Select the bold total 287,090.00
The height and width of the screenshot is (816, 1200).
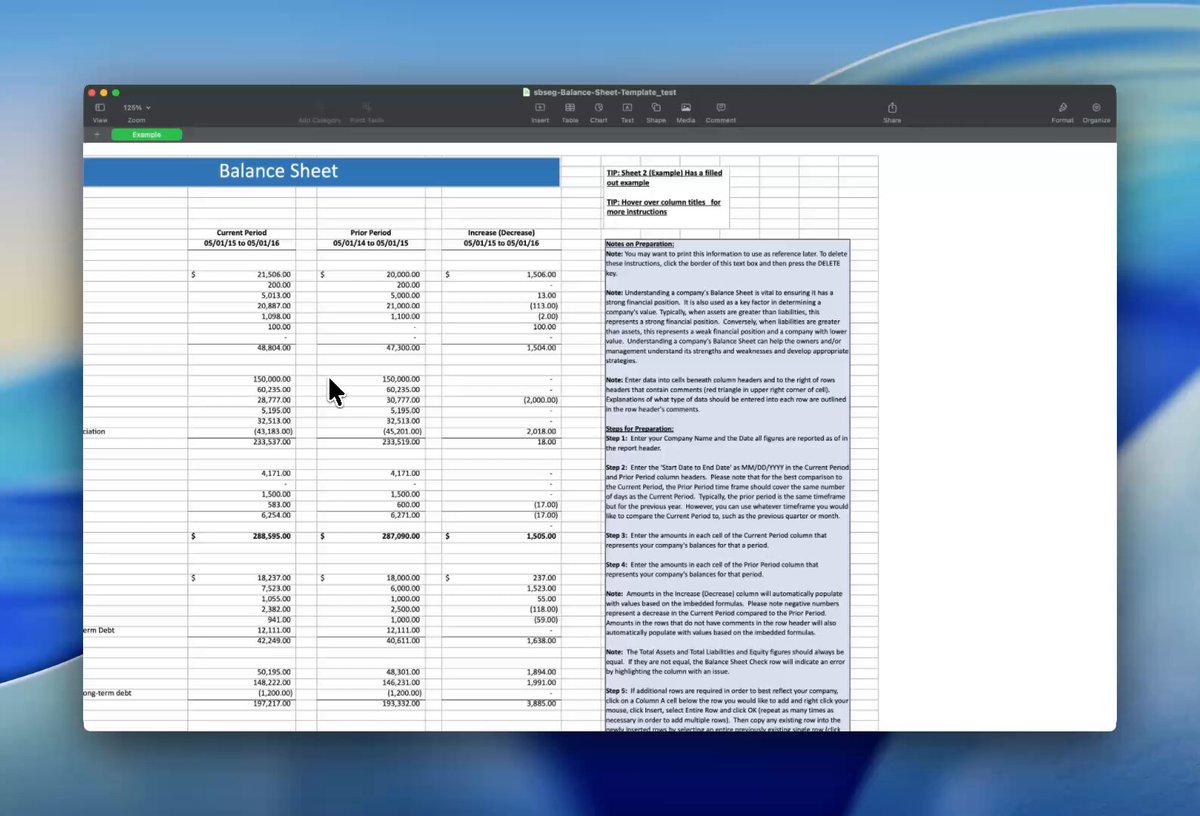coord(399,536)
